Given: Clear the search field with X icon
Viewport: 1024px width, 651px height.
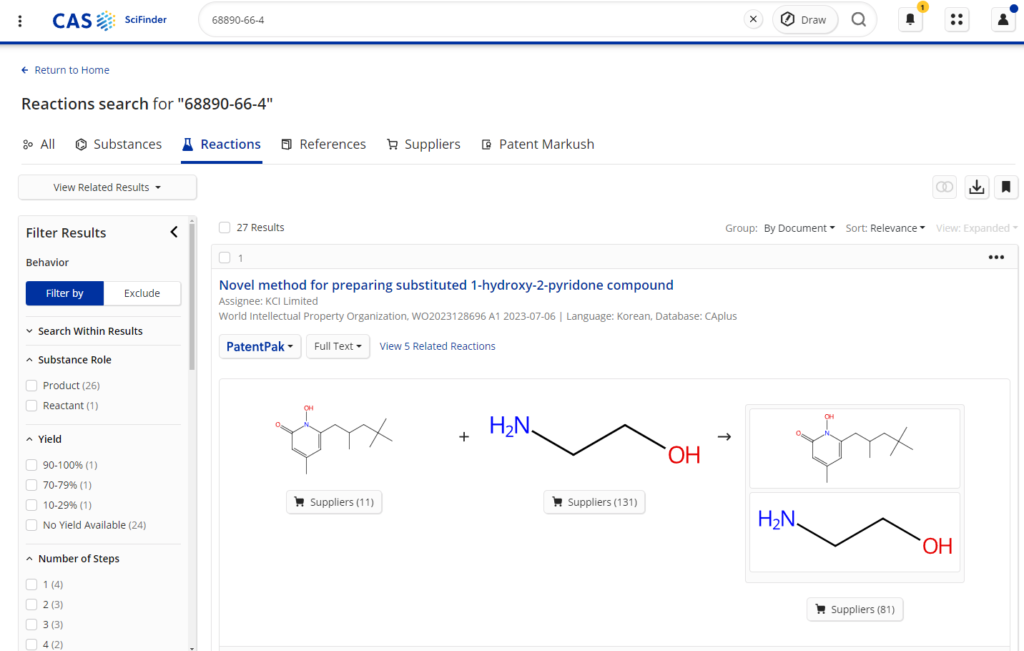Looking at the screenshot, I should (753, 20).
